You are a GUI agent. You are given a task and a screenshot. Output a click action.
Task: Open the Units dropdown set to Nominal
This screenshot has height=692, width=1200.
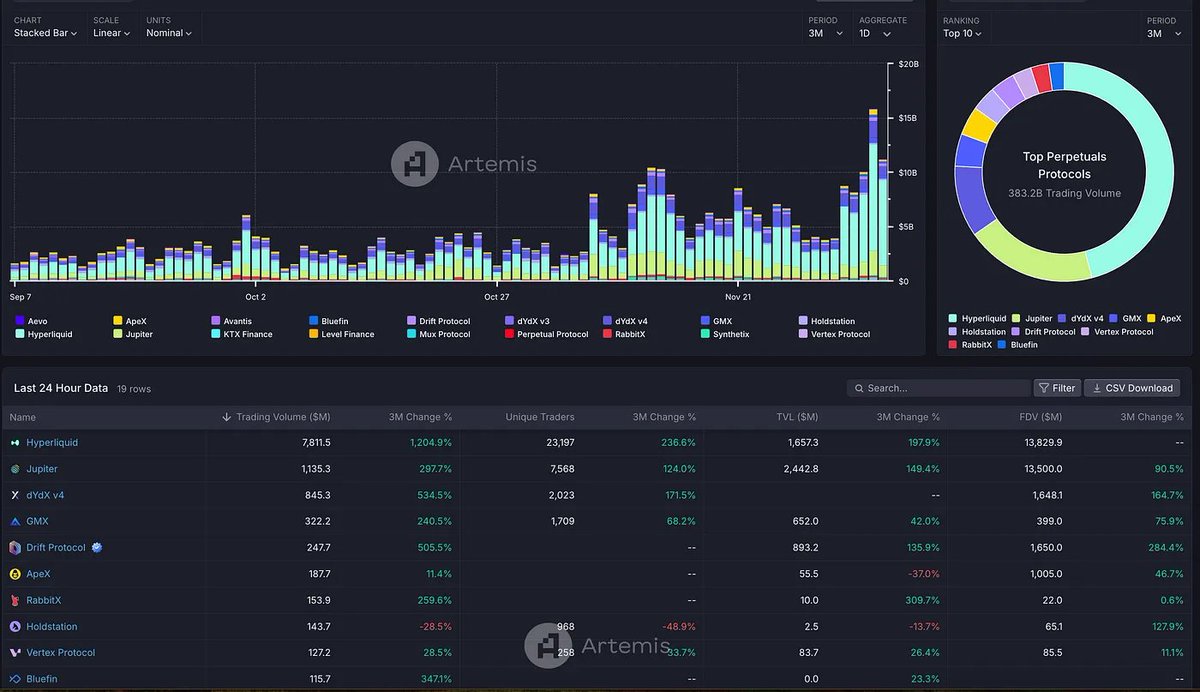coord(170,33)
